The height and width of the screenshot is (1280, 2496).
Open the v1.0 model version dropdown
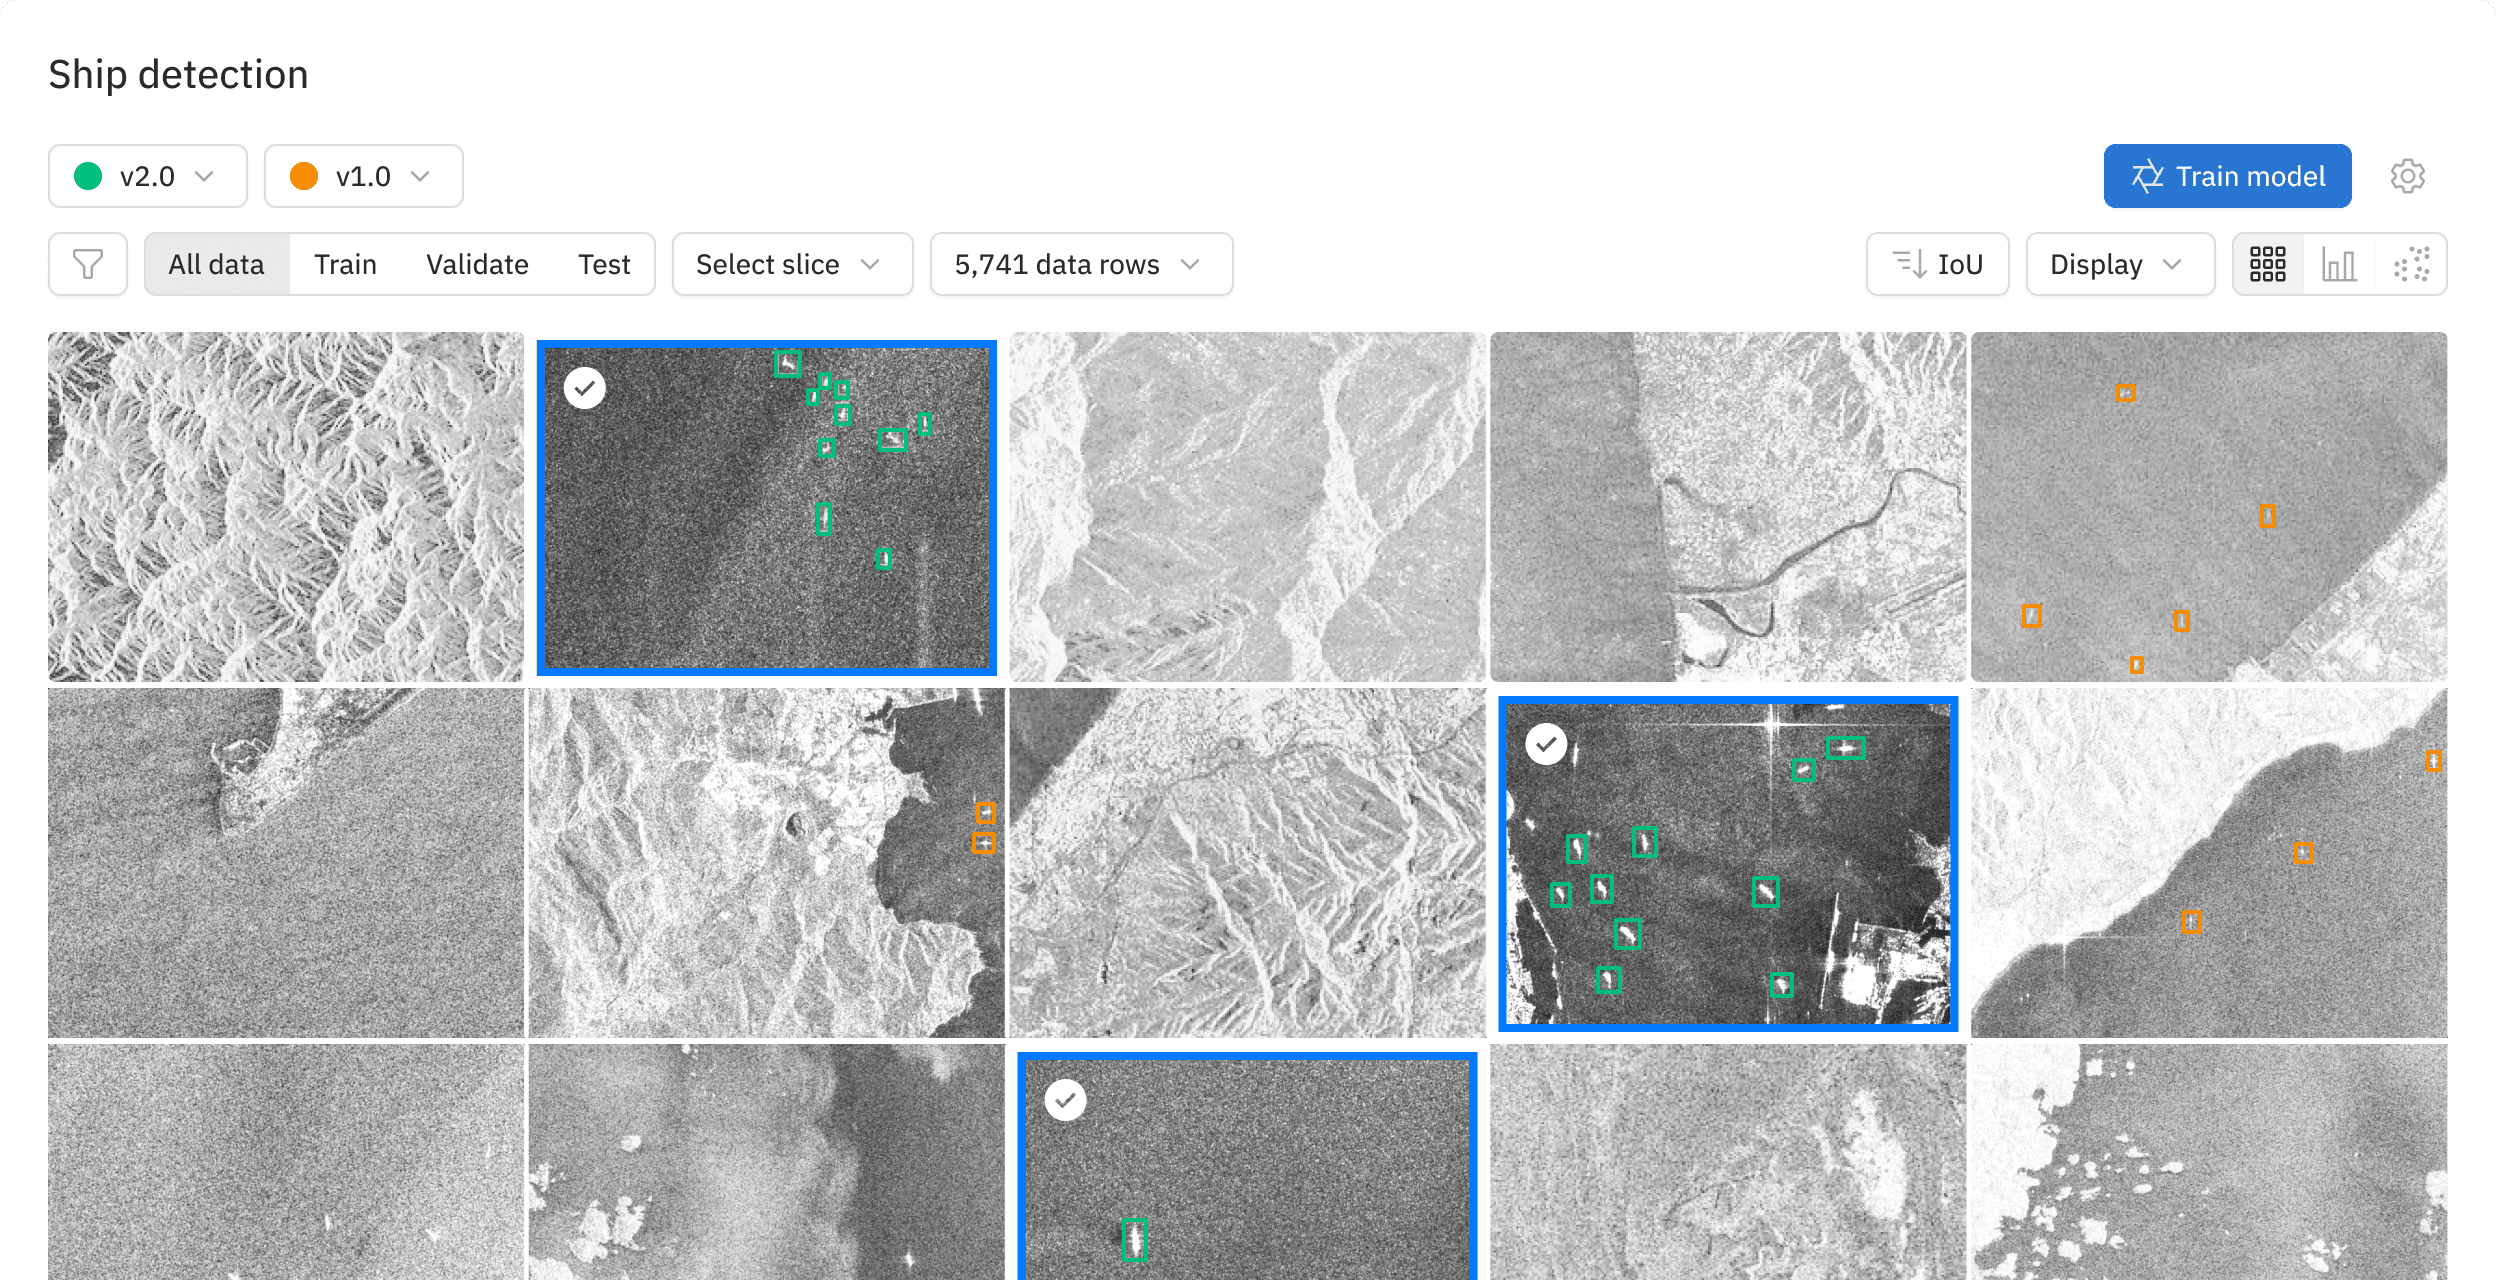pos(363,176)
